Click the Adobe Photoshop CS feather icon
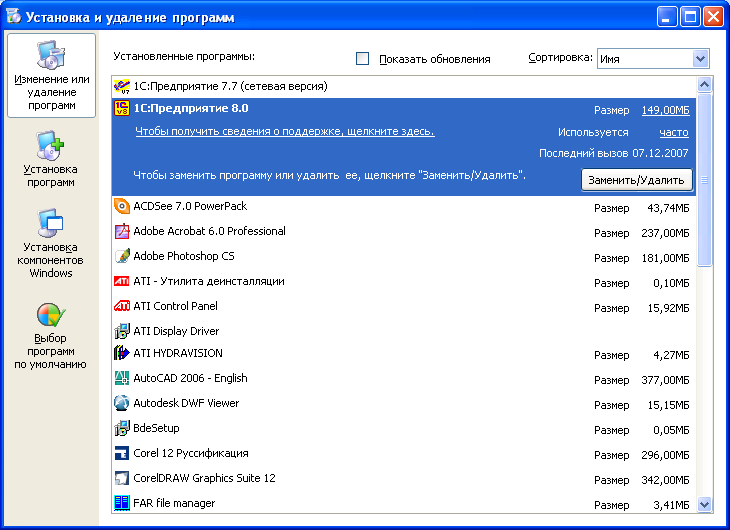 pyautogui.click(x=122, y=256)
